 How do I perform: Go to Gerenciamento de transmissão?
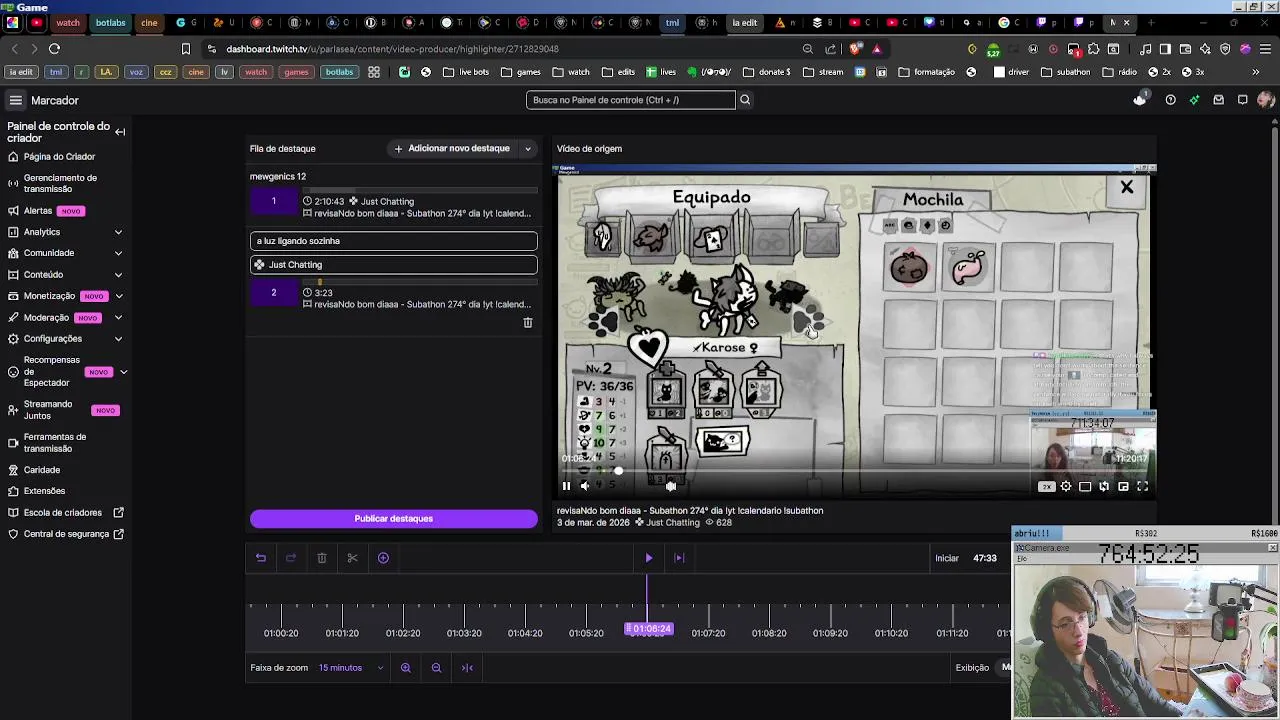tap(62, 183)
